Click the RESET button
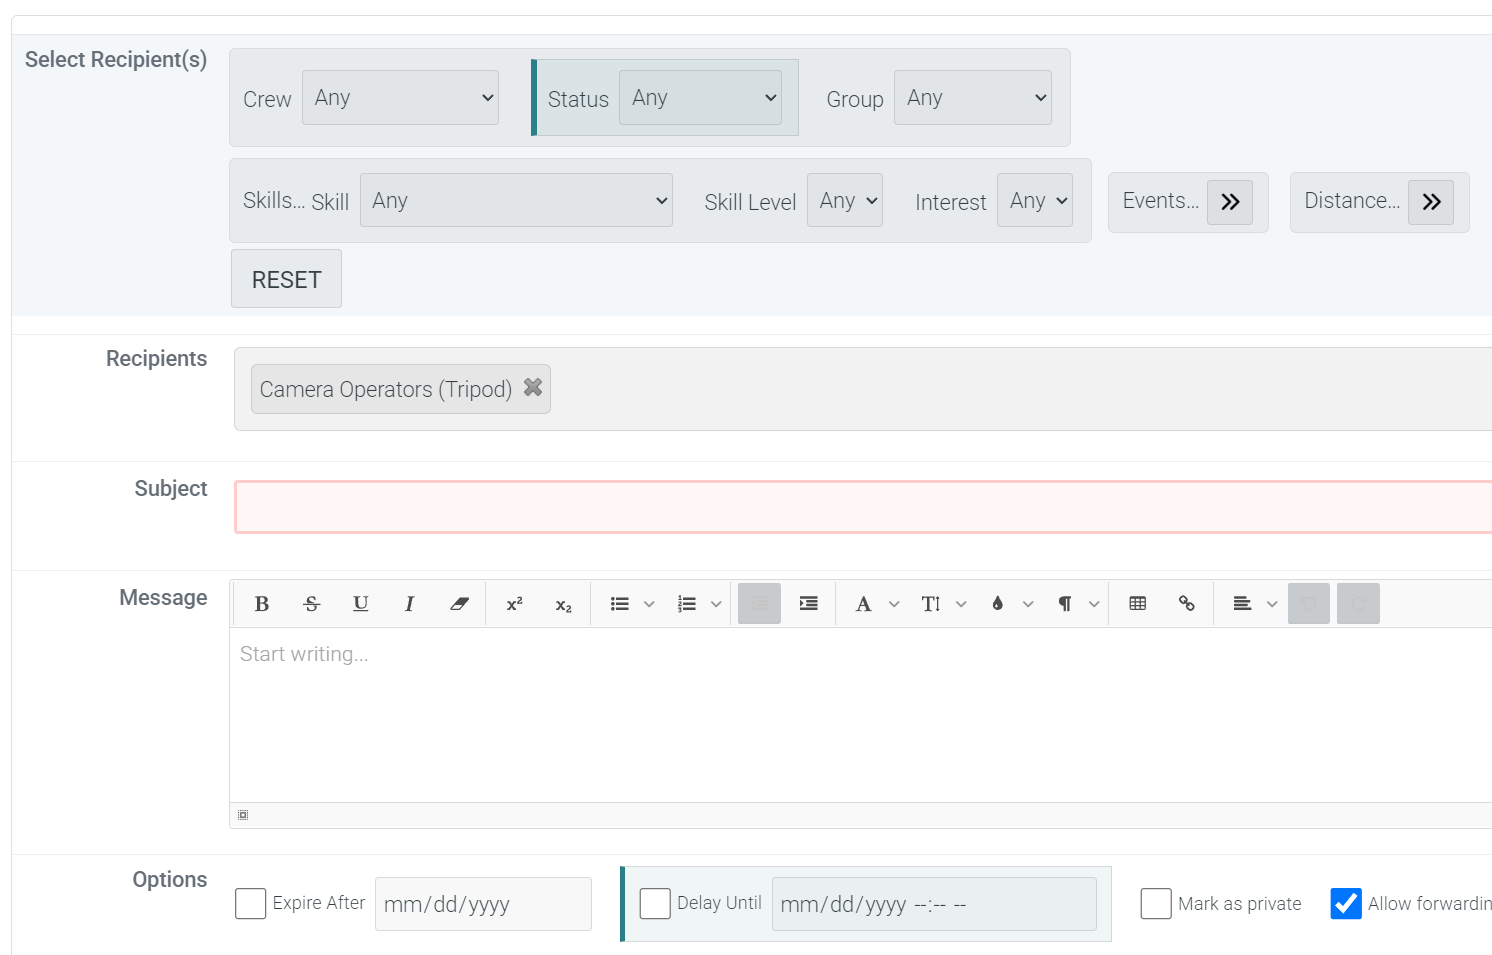This screenshot has width=1492, height=955. [286, 279]
